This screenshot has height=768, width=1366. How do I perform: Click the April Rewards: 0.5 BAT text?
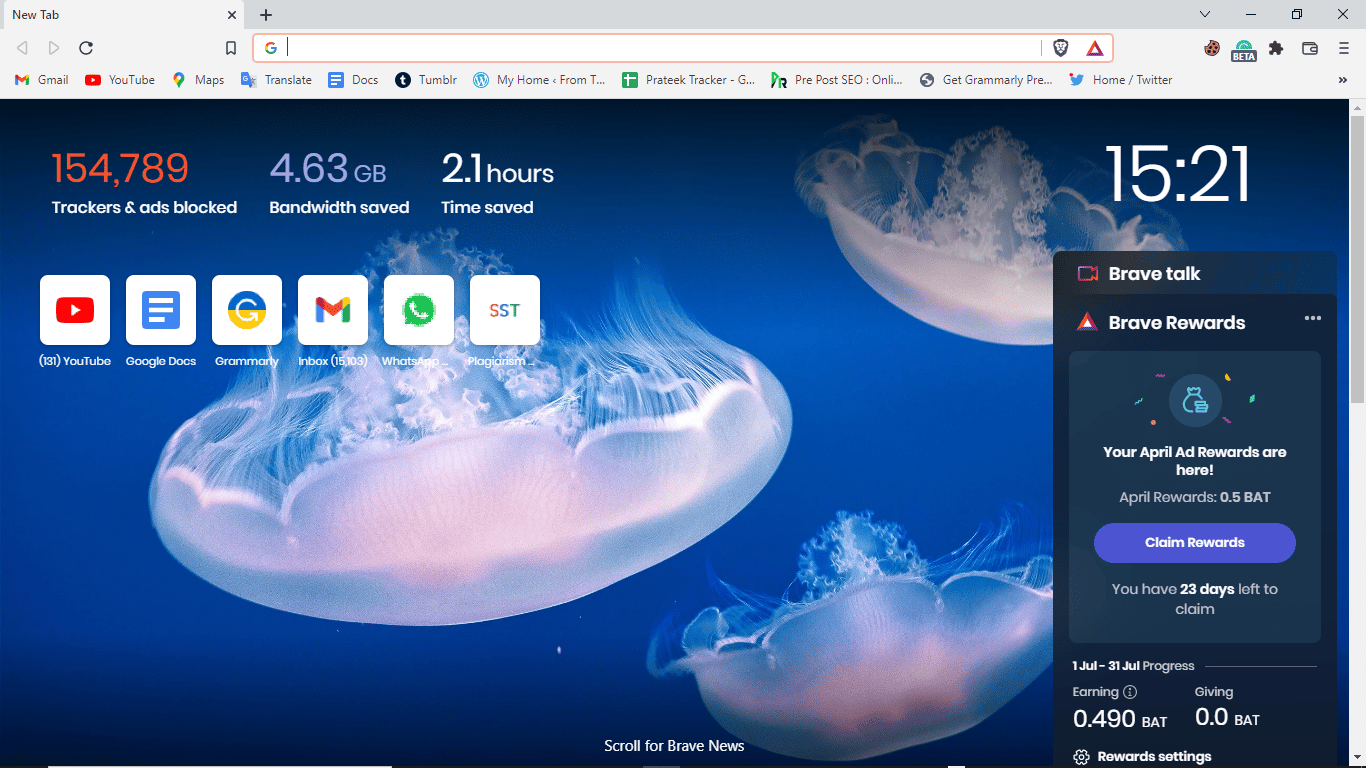click(1195, 497)
